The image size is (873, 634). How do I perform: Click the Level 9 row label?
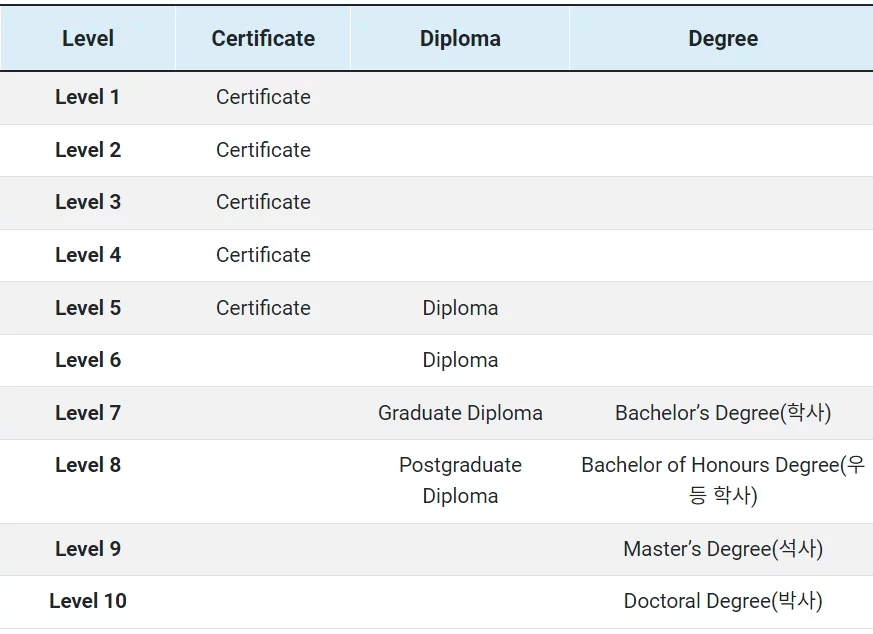[x=88, y=549]
